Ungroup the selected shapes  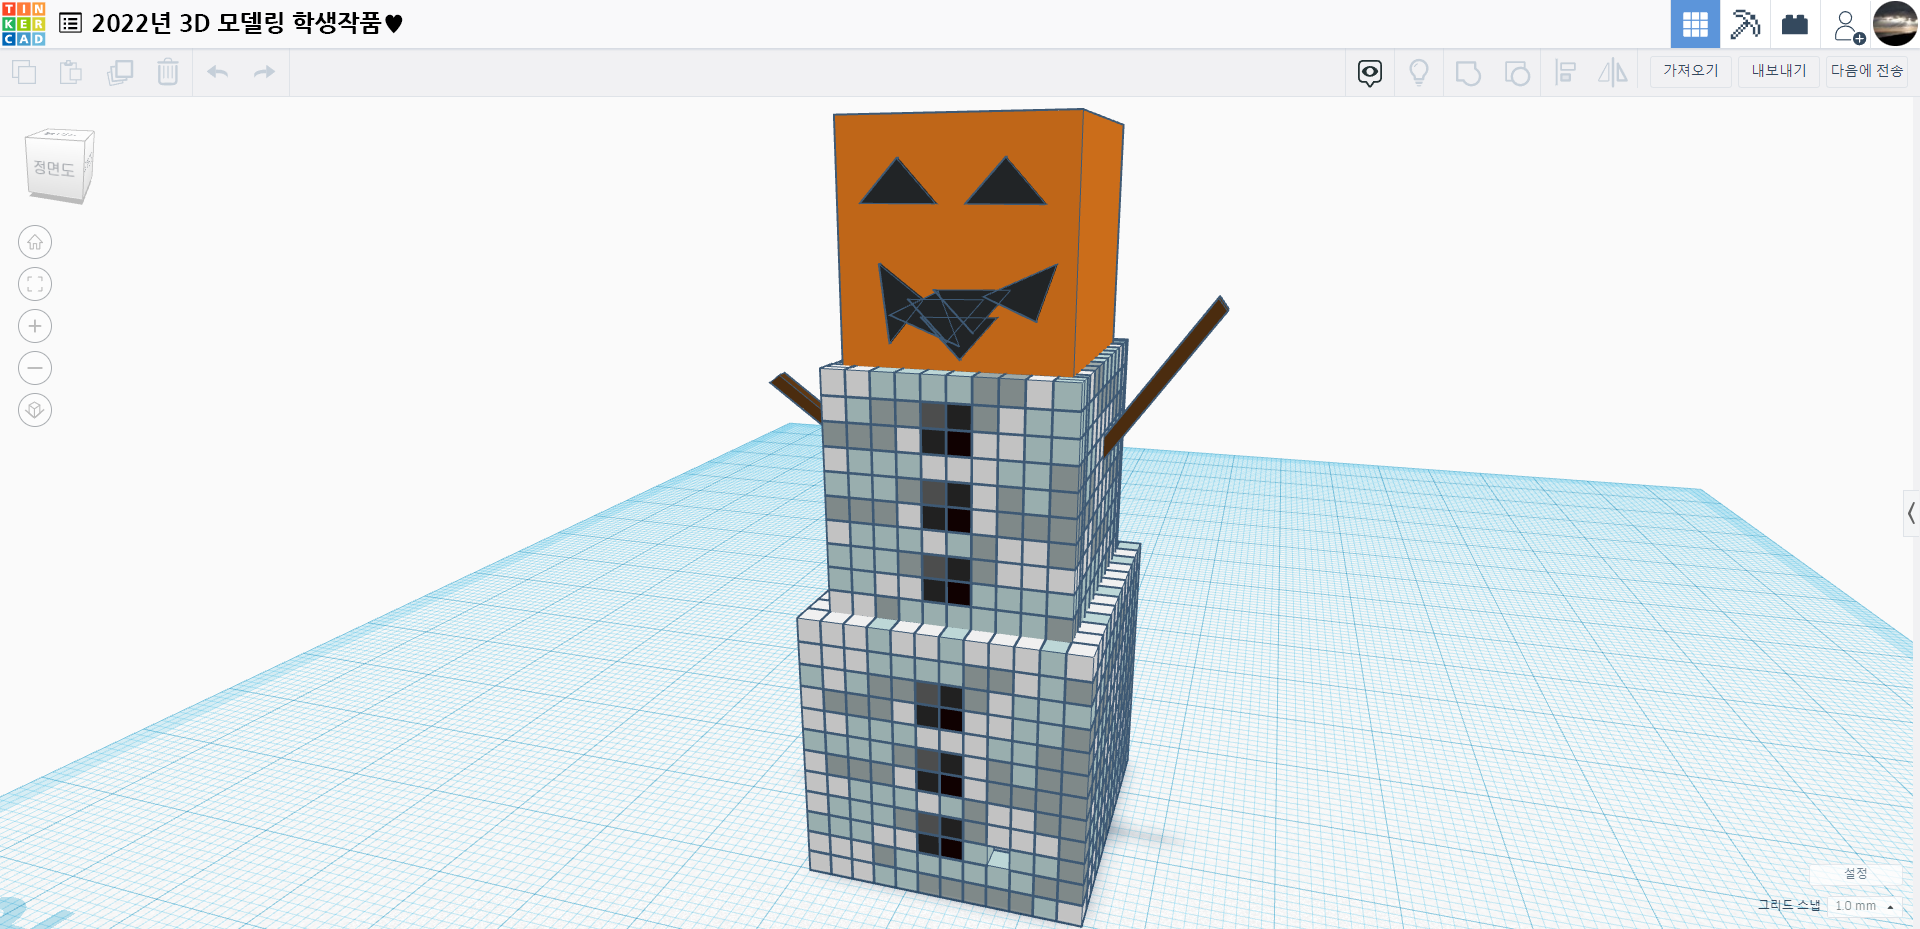1517,73
